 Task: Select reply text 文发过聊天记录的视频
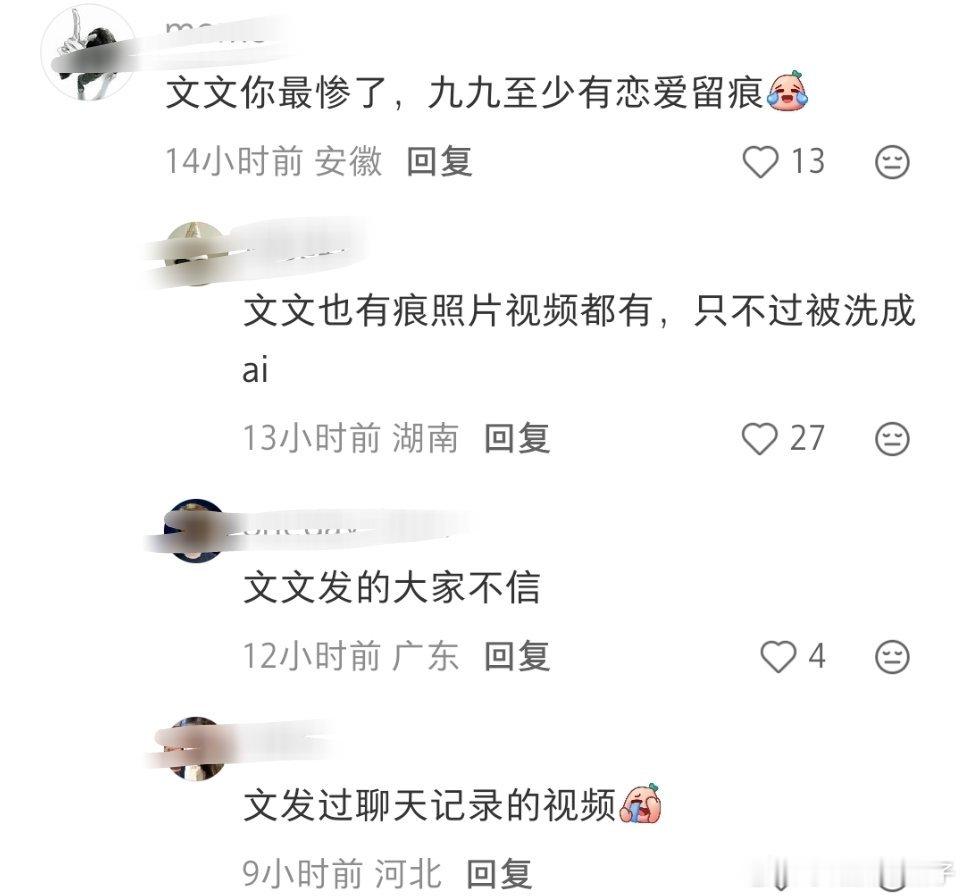(x=429, y=805)
